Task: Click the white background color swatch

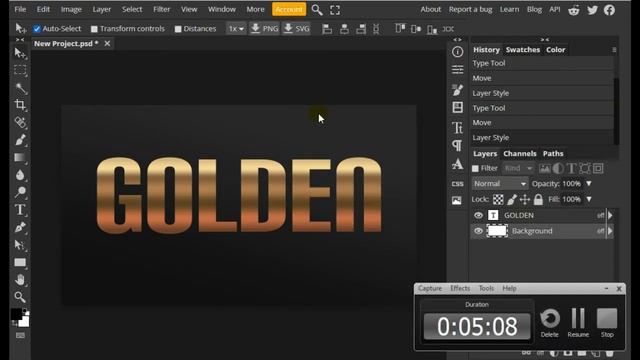Action: 24,322
